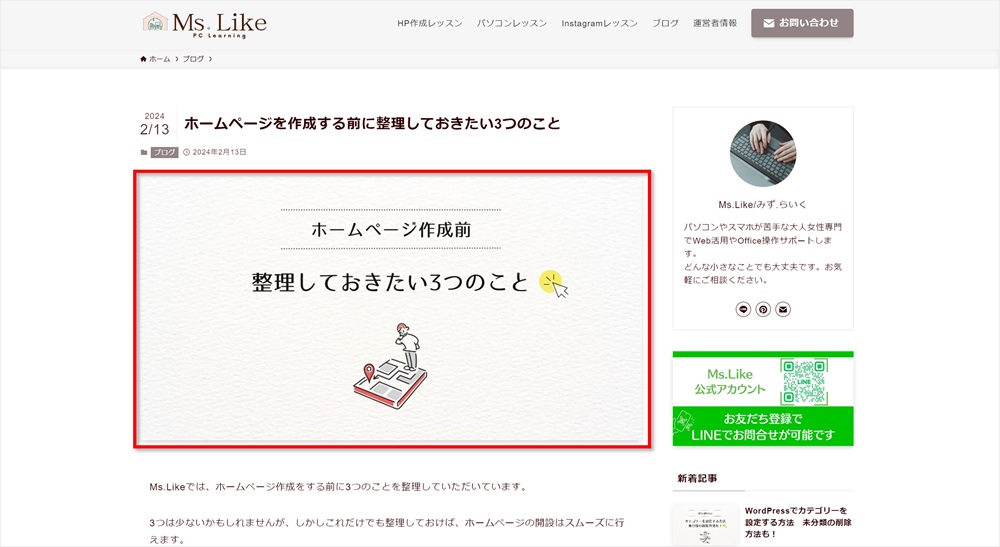Click the home icon in breadcrumb

coord(143,59)
